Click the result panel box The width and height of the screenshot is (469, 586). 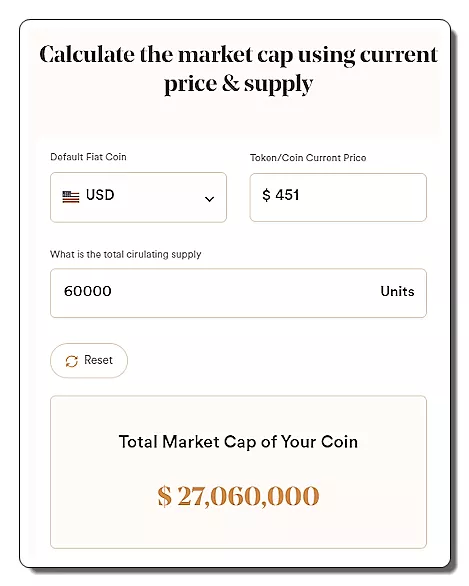point(238,472)
